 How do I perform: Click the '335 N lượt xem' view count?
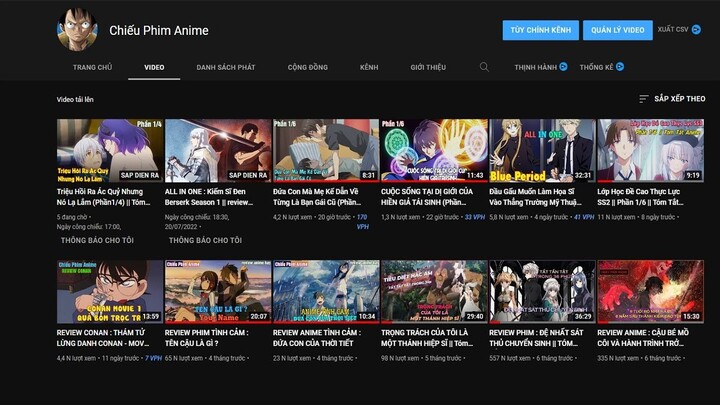618,358
